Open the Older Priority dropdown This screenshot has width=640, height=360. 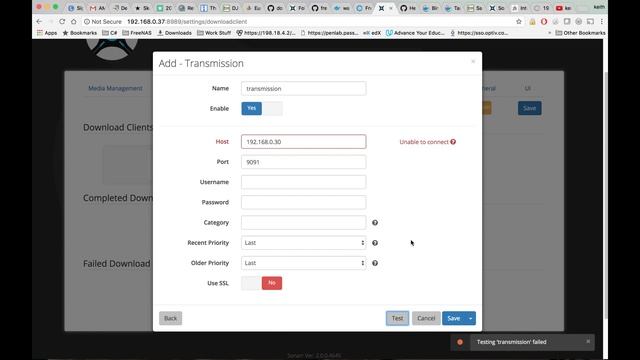click(x=304, y=263)
